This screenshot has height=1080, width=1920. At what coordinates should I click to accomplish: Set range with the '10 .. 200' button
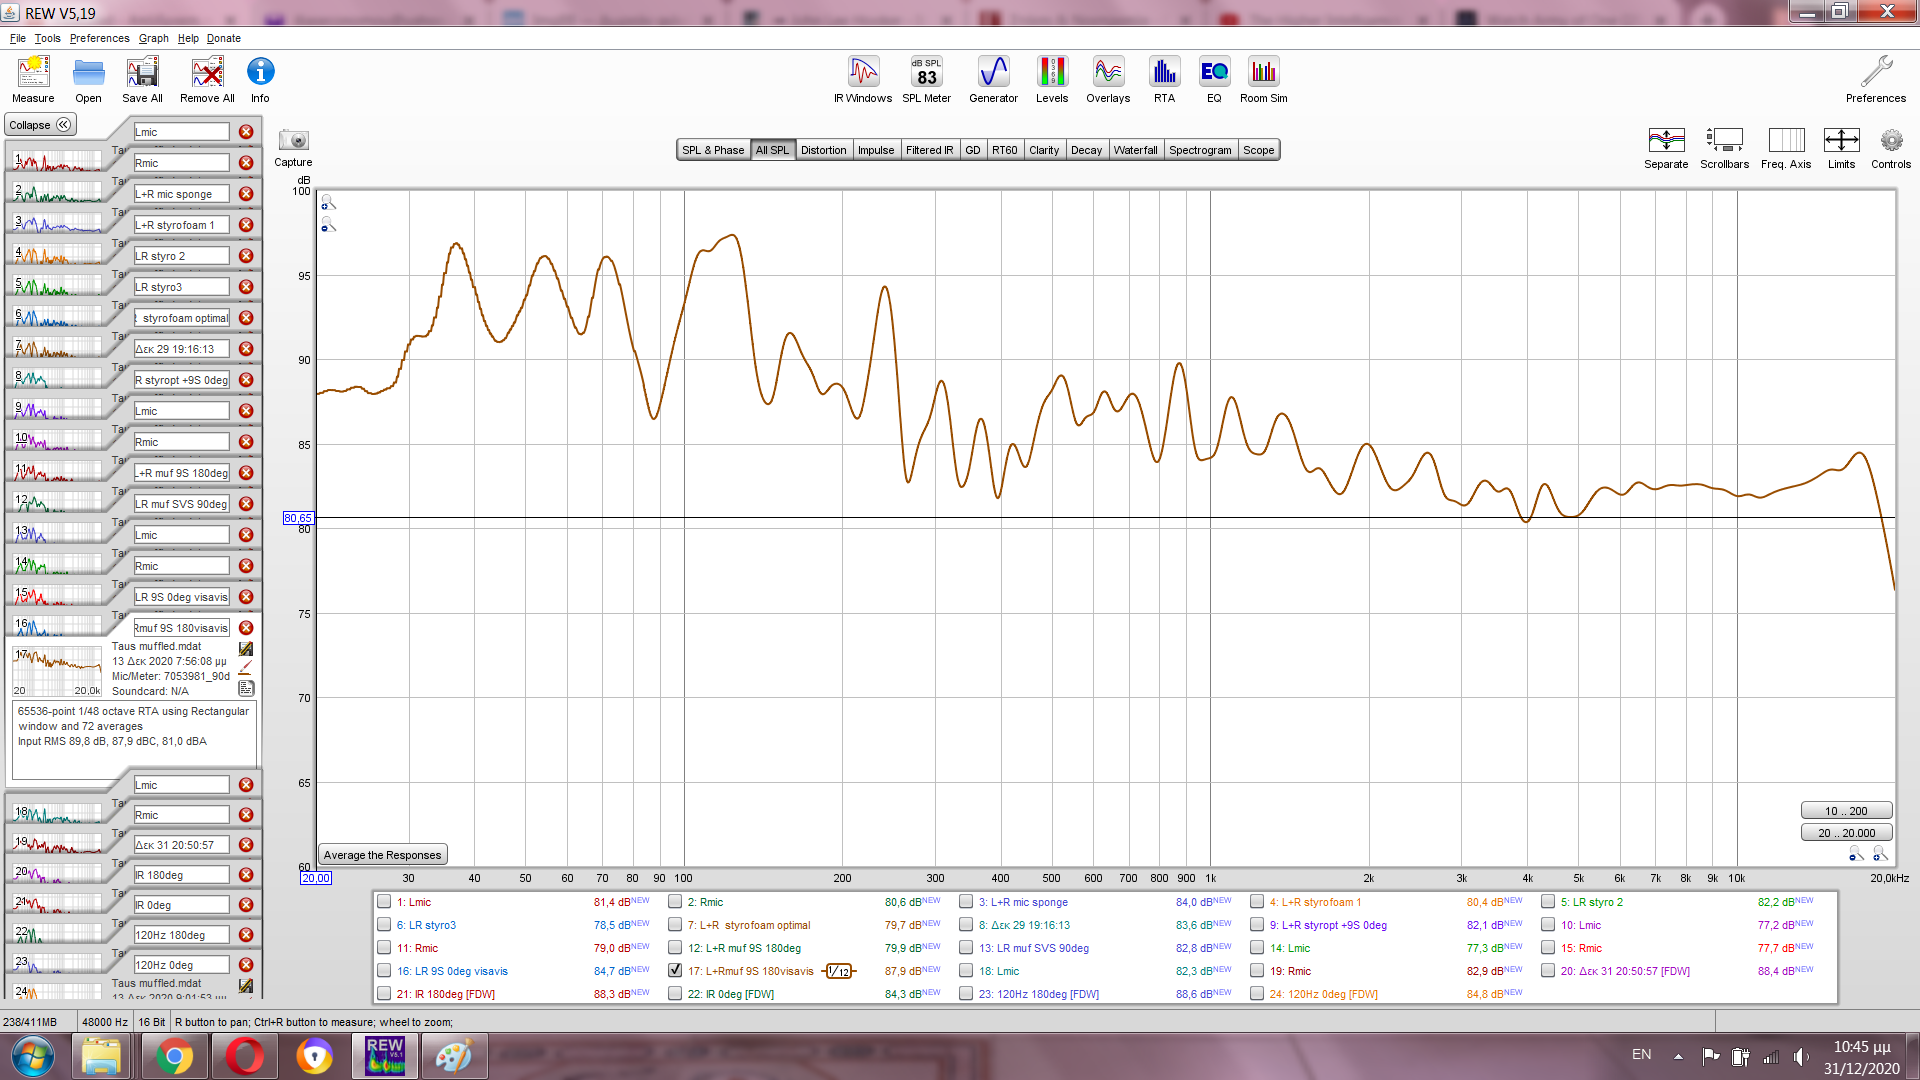click(x=1846, y=811)
